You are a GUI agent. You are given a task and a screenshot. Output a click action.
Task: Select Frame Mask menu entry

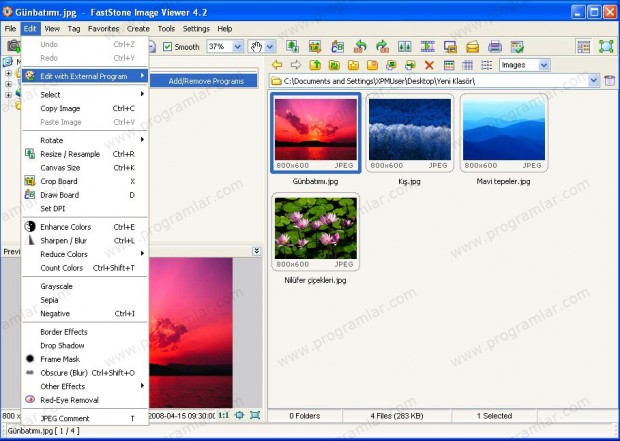pos(85,359)
